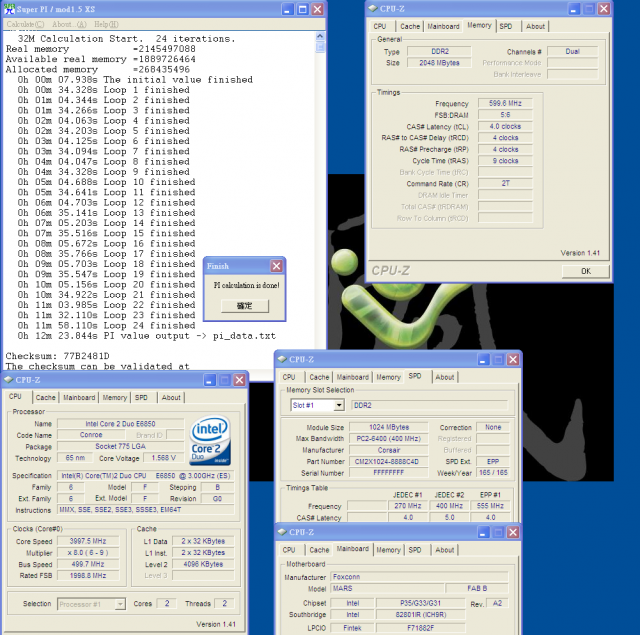Switch to About tab in Memory window
The width and height of the screenshot is (640, 635).
point(535,26)
